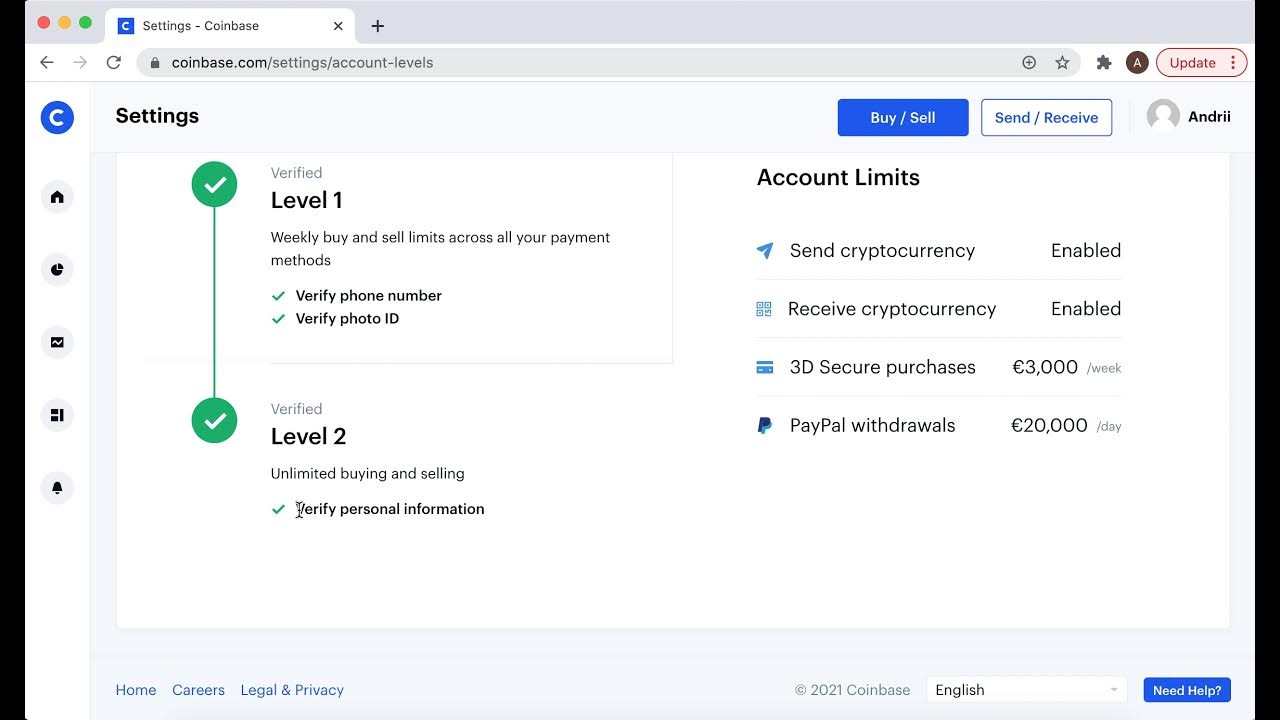Viewport: 1280px width, 720px height.
Task: Click the €3,000 weekly limit value
Action: click(1045, 367)
